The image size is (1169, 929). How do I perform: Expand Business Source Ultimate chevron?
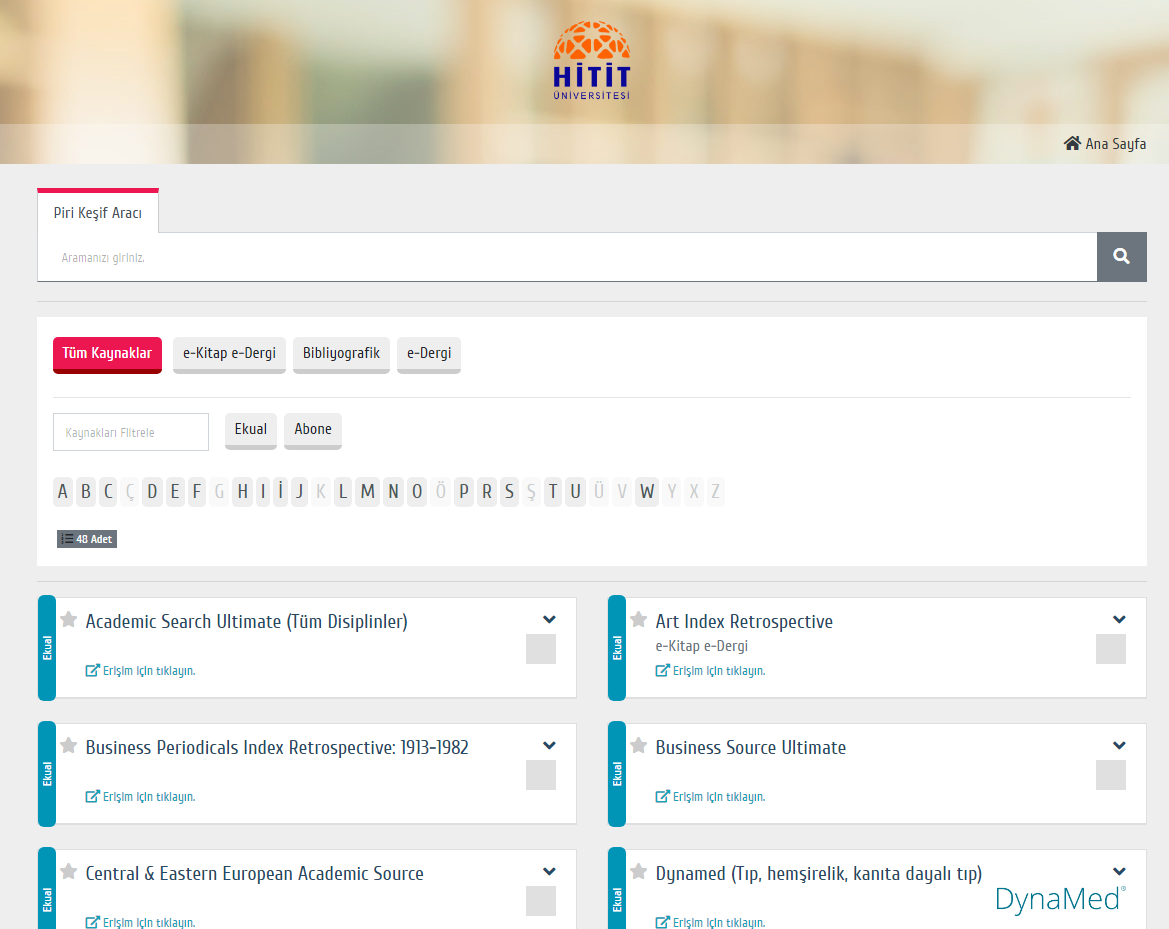tap(1119, 746)
